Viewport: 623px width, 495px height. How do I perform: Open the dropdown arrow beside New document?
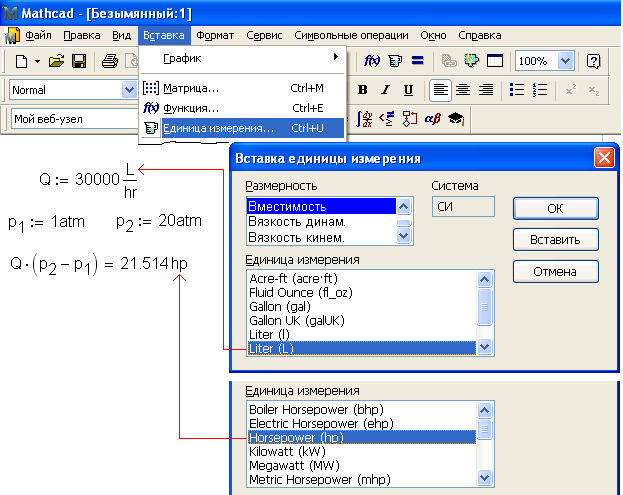[37, 61]
